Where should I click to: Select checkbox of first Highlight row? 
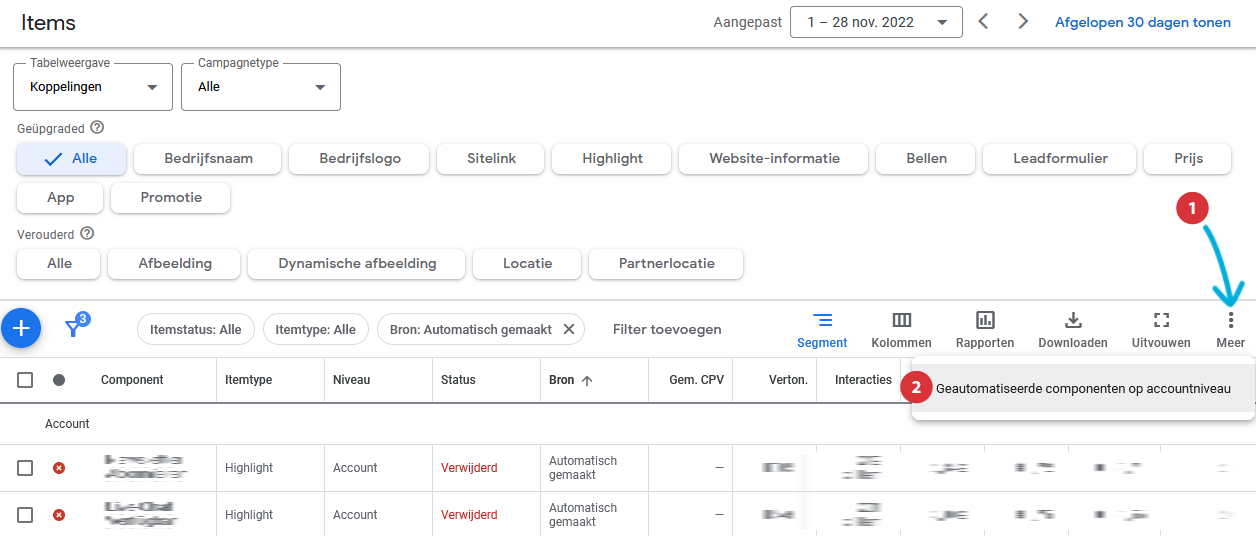pyautogui.click(x=25, y=468)
